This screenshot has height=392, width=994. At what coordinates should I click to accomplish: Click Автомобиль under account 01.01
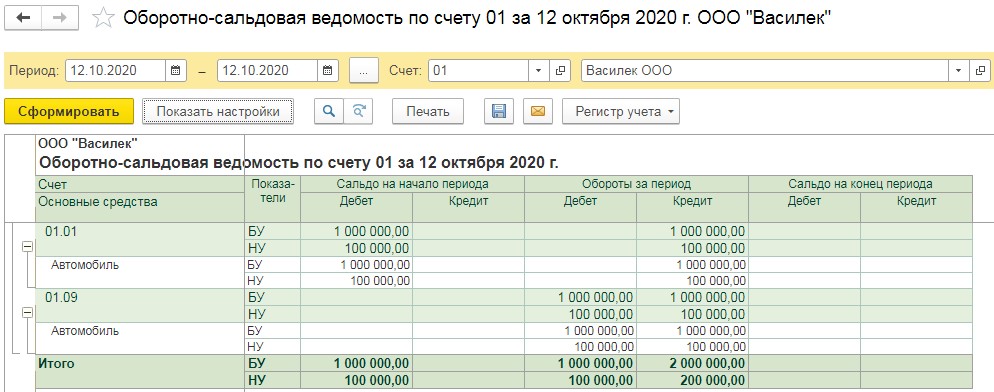coord(85,265)
